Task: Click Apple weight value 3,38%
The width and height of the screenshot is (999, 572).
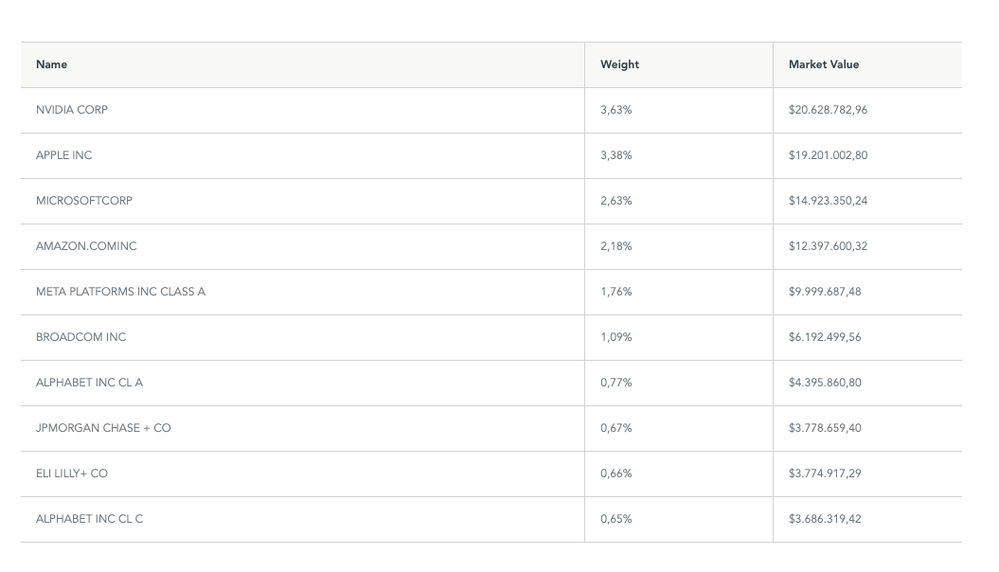Action: pyautogui.click(x=616, y=156)
